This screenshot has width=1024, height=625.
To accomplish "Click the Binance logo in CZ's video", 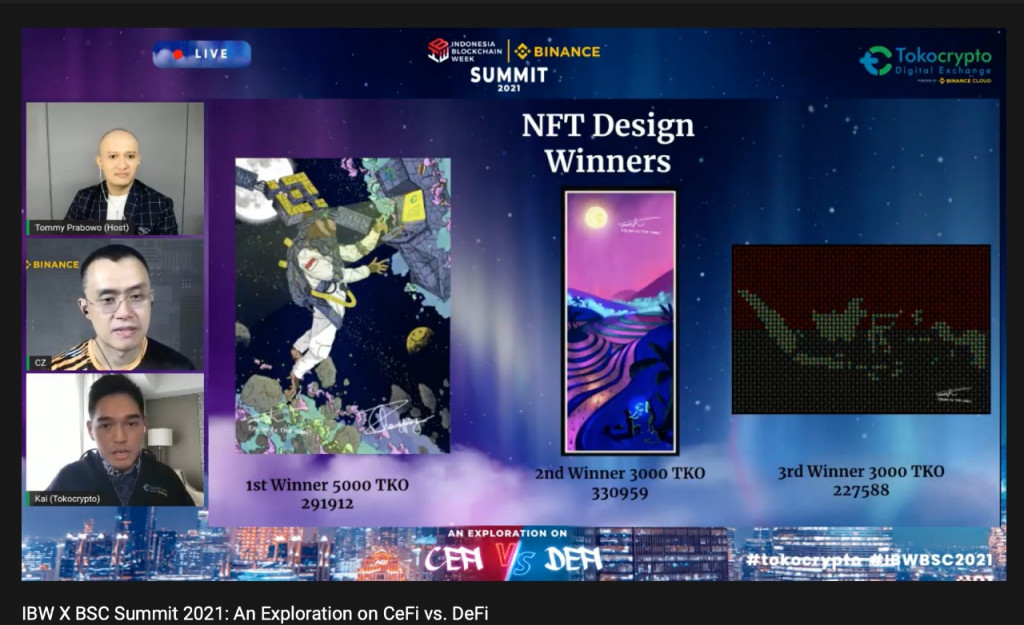I will (53, 265).
